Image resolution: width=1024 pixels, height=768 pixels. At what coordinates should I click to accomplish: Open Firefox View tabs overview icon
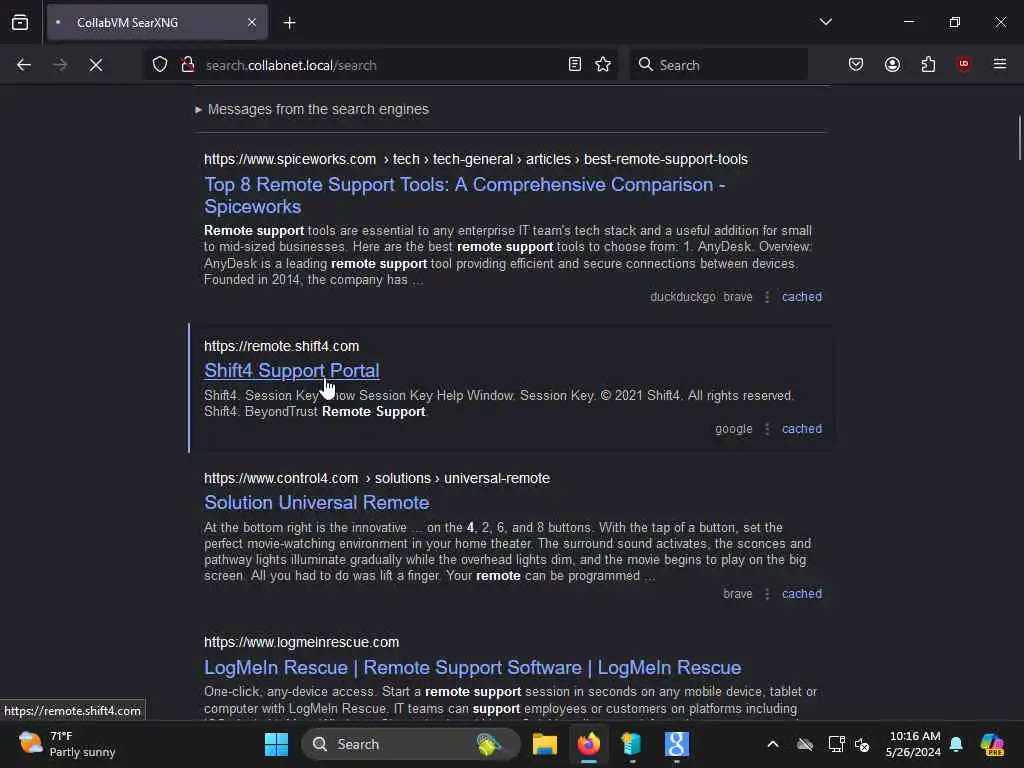(x=20, y=22)
